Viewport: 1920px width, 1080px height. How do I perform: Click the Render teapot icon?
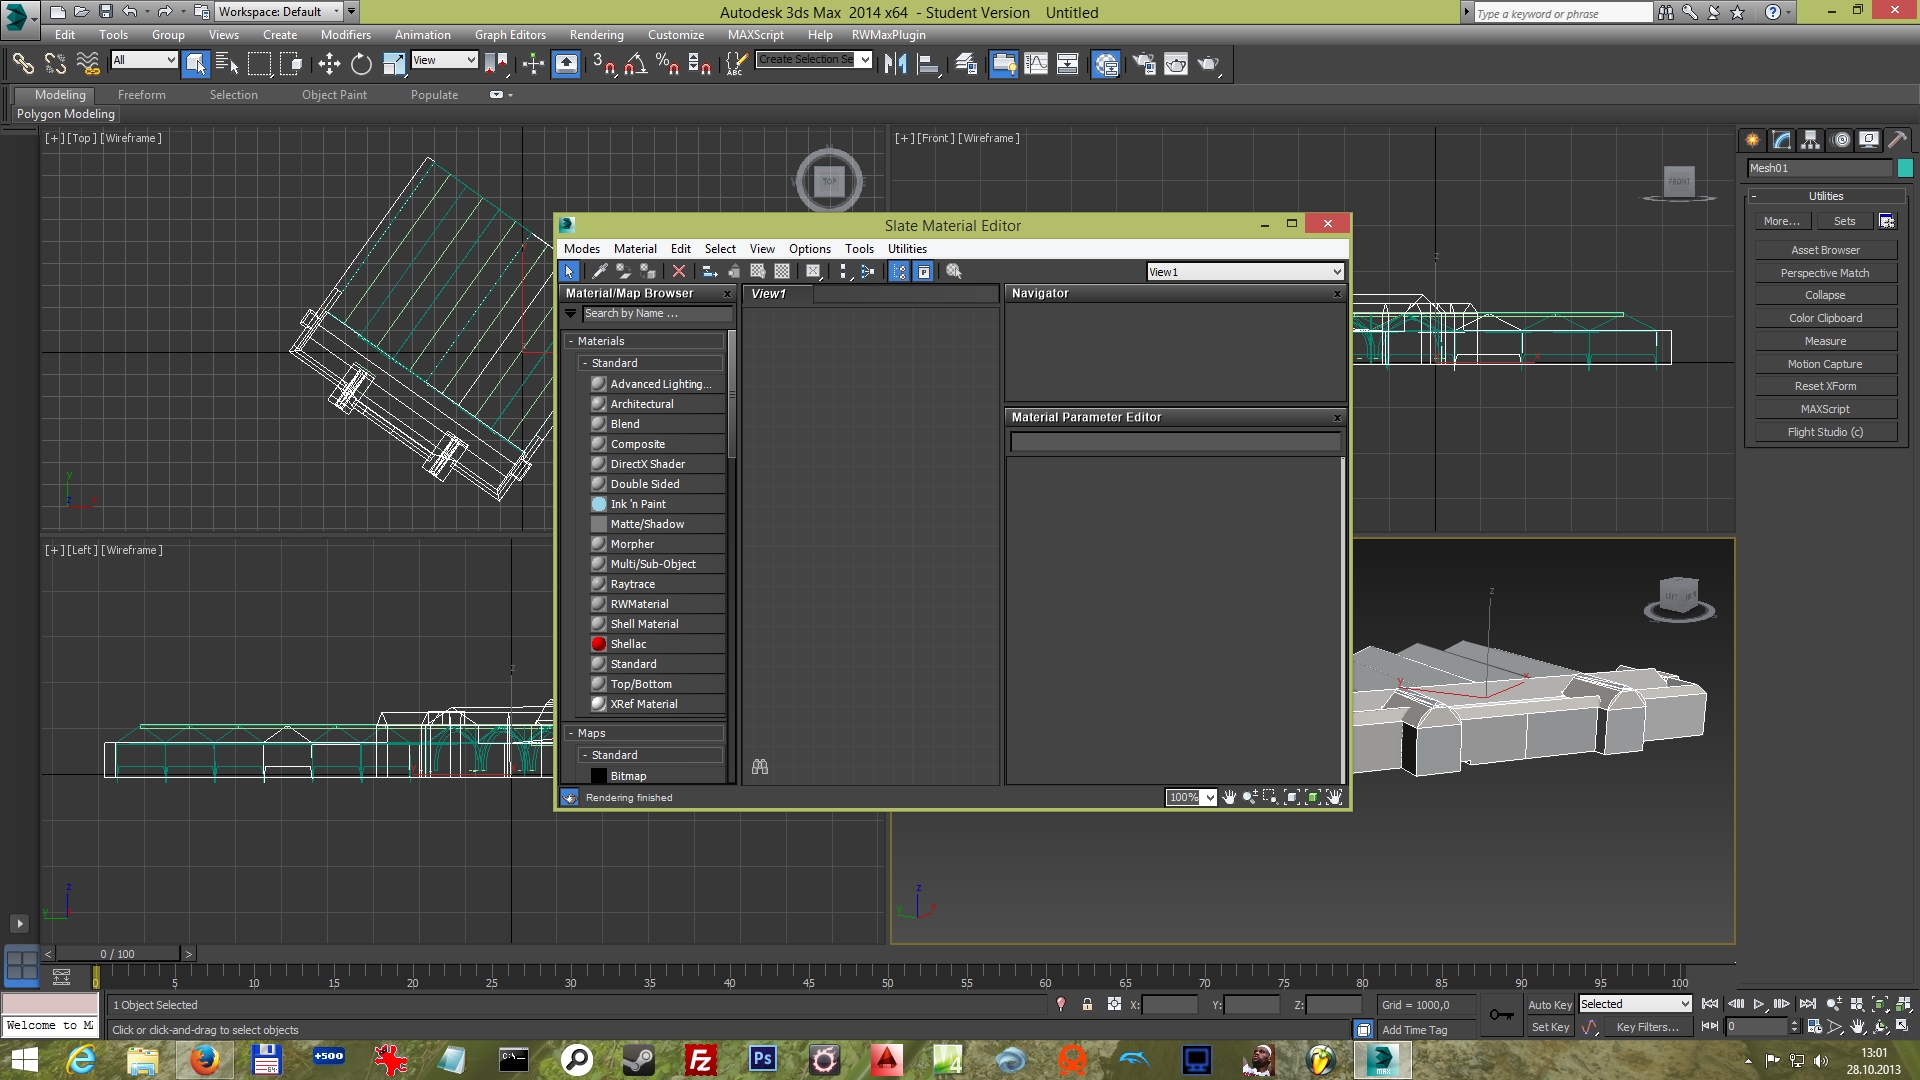[x=1209, y=64]
